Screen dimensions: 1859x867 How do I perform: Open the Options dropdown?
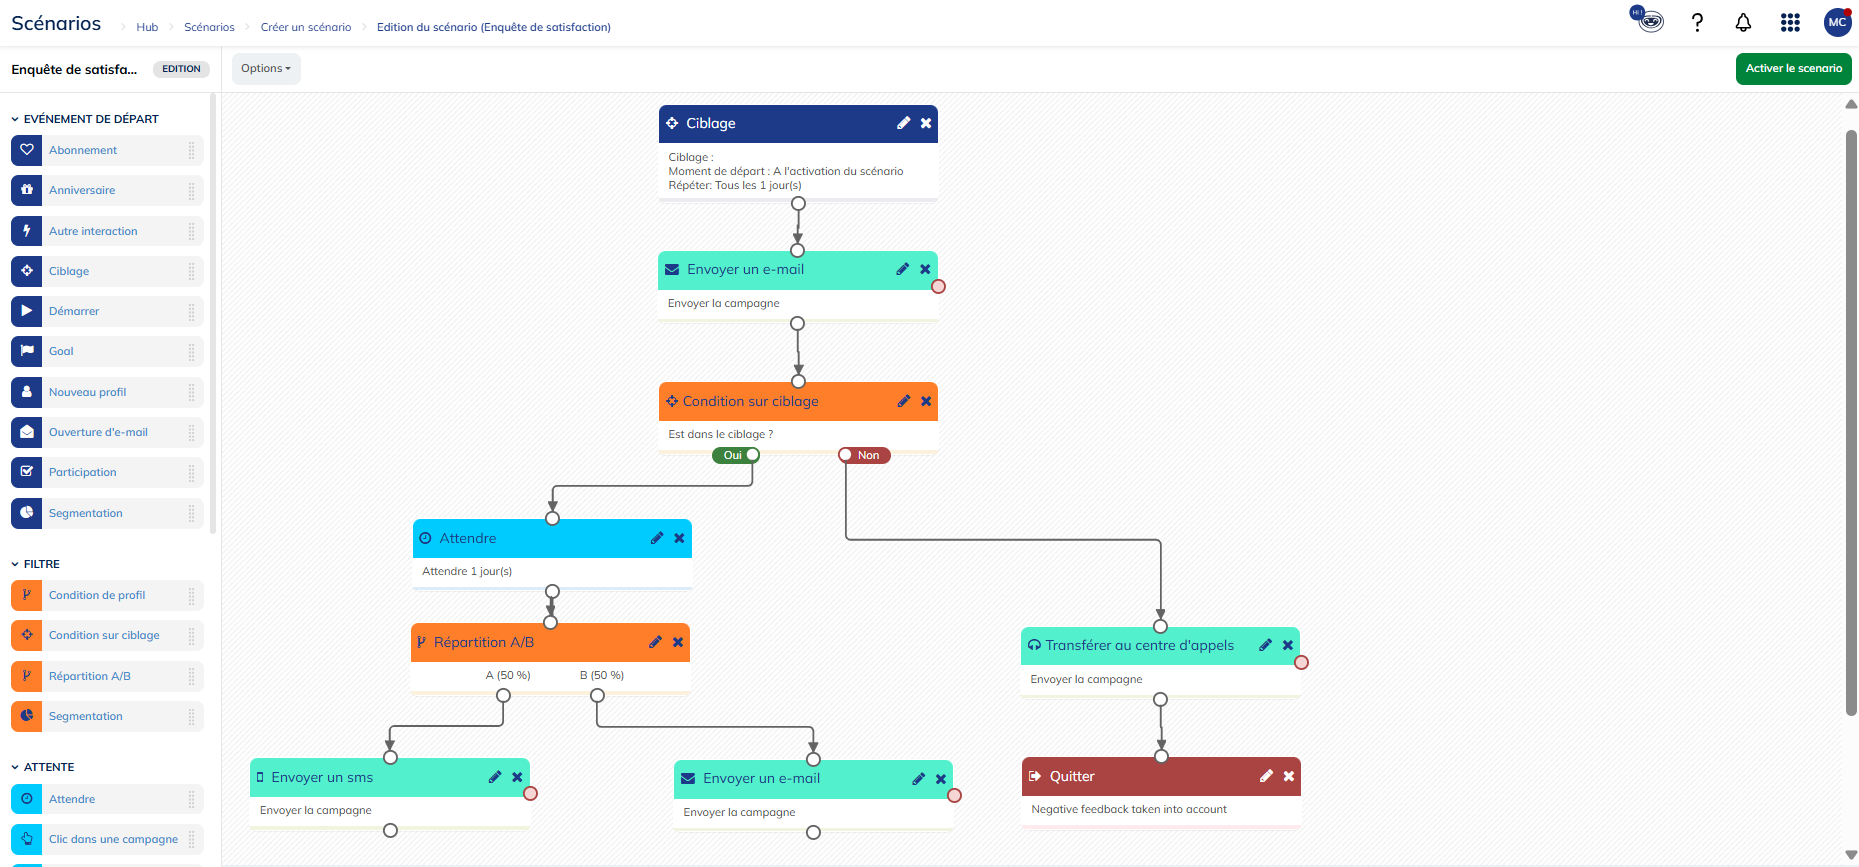(266, 69)
